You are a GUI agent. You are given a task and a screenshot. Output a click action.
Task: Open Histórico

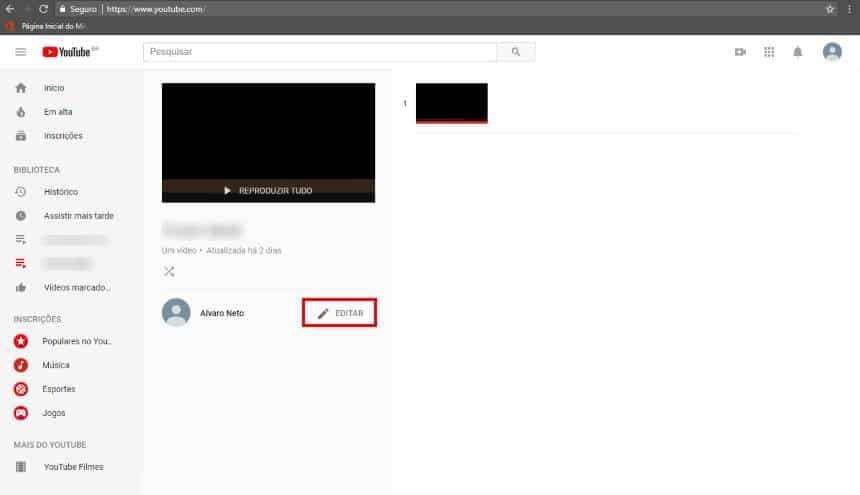point(61,192)
